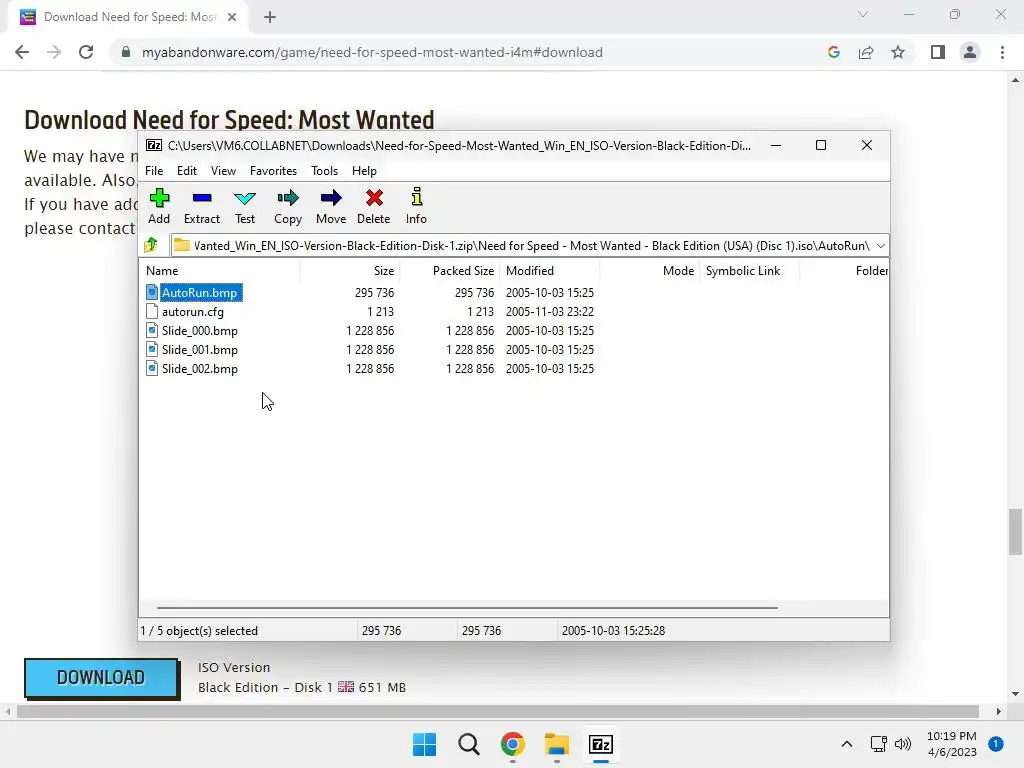Open File Explorer from taskbar

(556, 744)
